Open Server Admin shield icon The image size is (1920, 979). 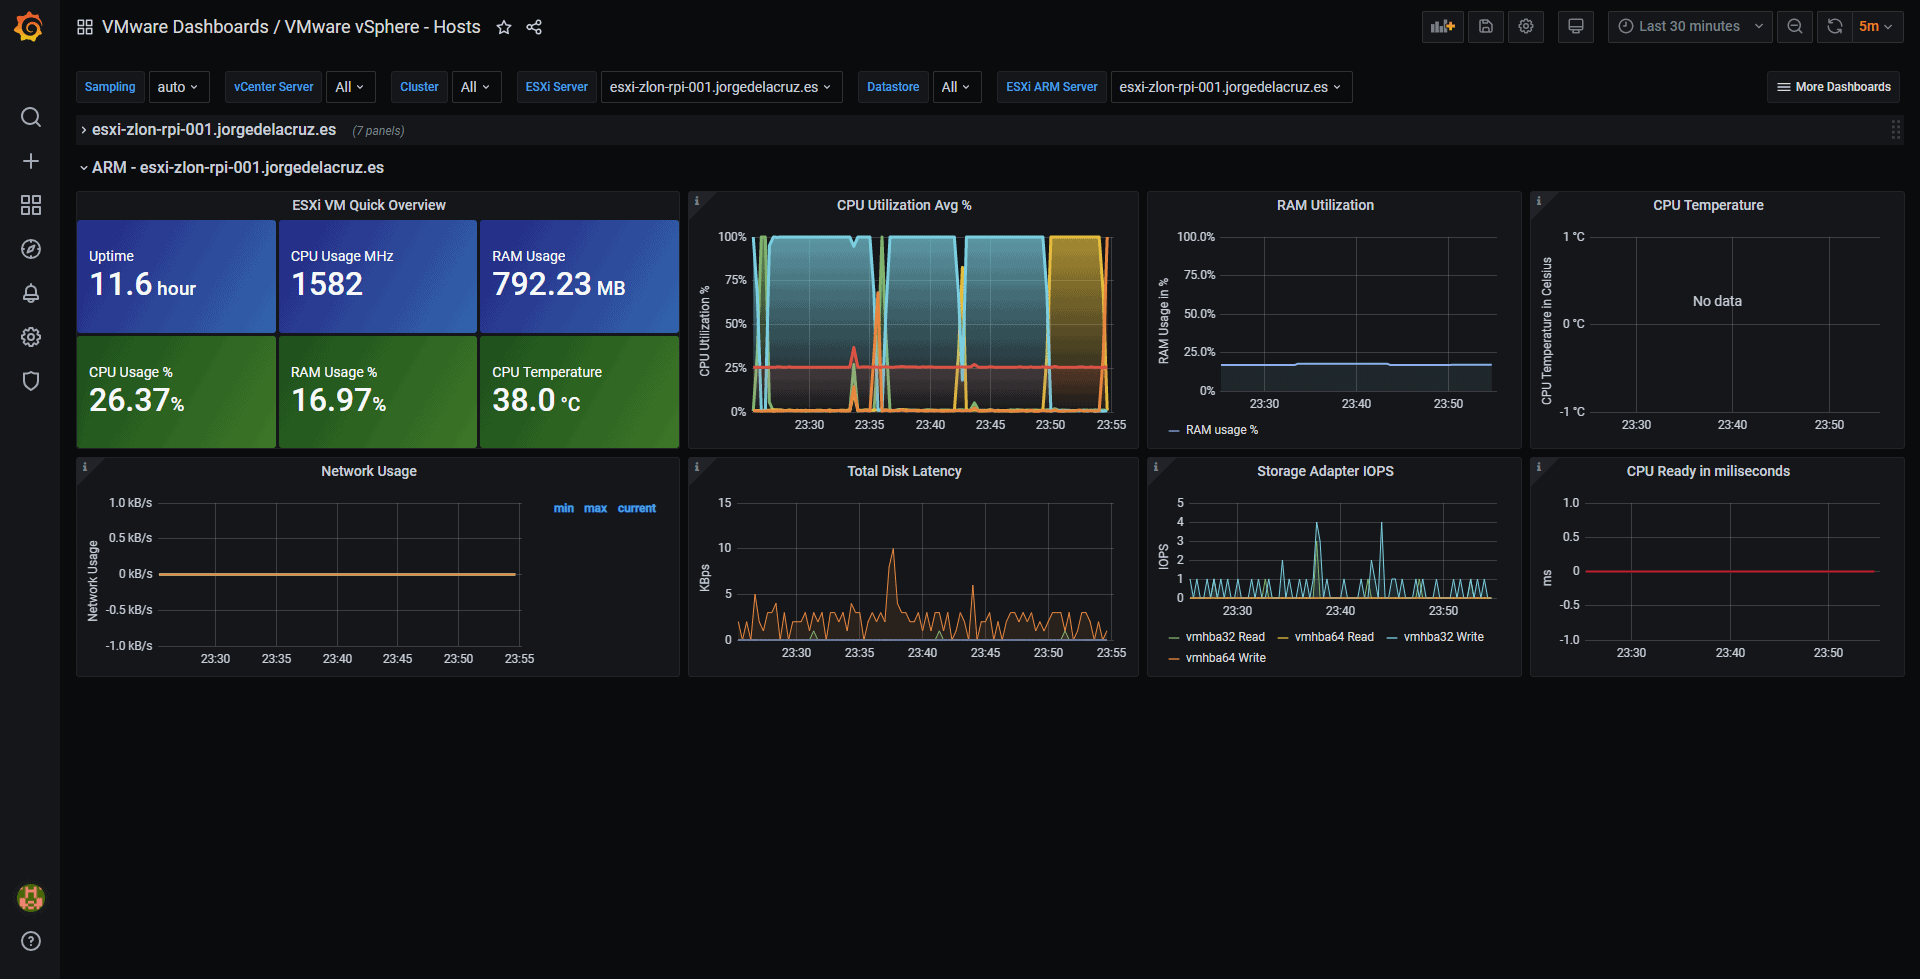coord(31,381)
